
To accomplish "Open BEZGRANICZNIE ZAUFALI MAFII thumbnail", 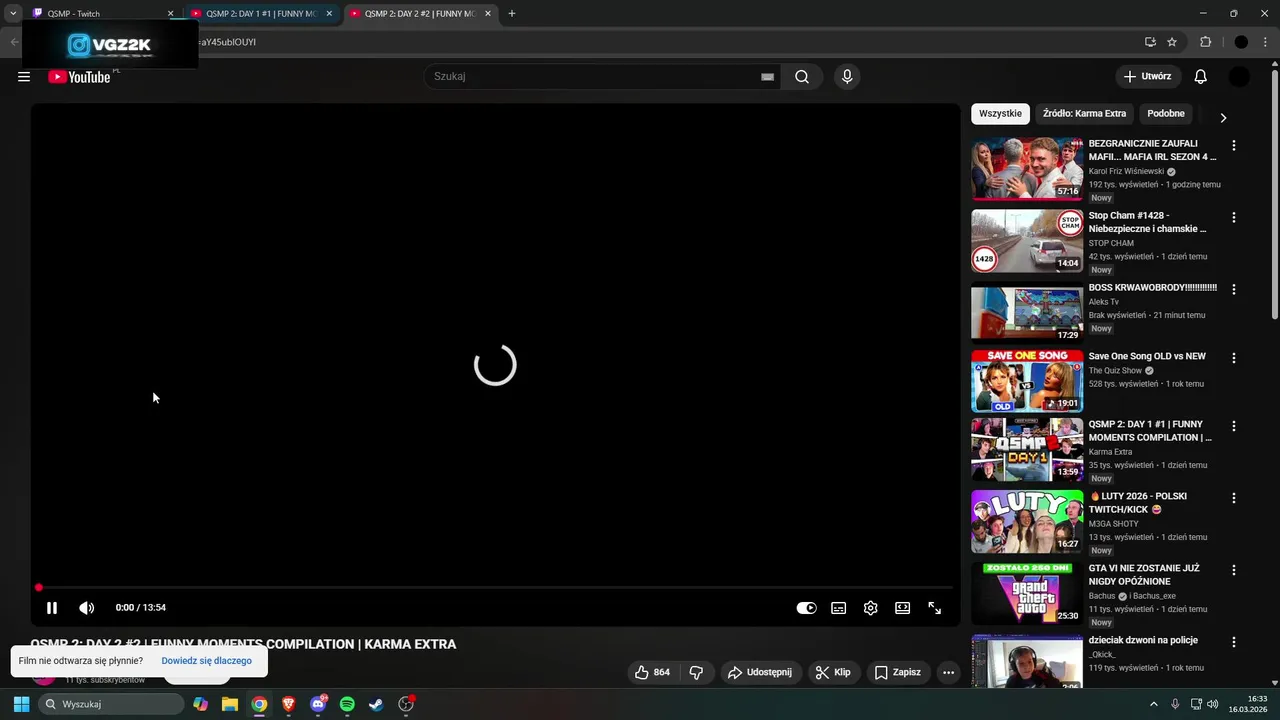I will click(x=1027, y=169).
